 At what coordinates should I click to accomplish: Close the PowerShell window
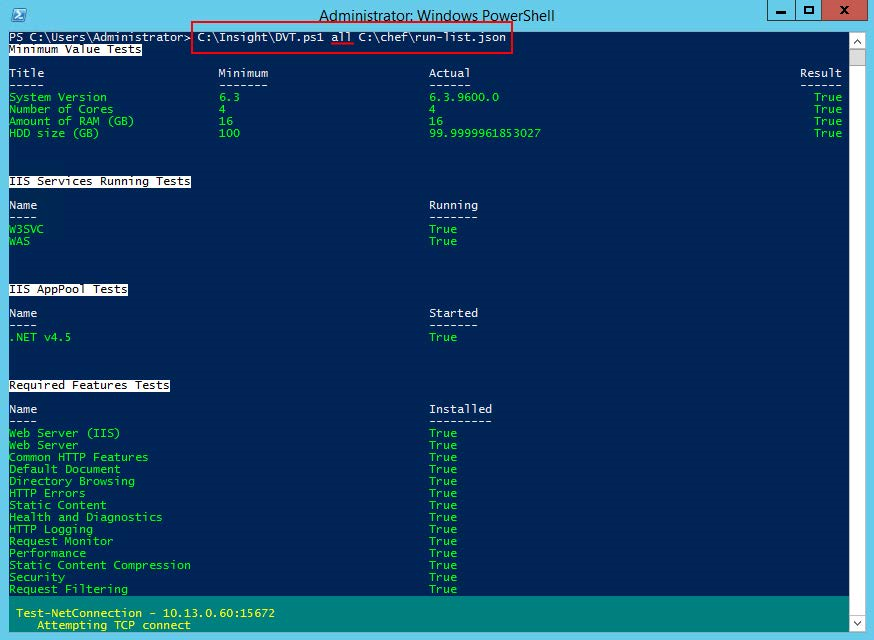(x=846, y=11)
